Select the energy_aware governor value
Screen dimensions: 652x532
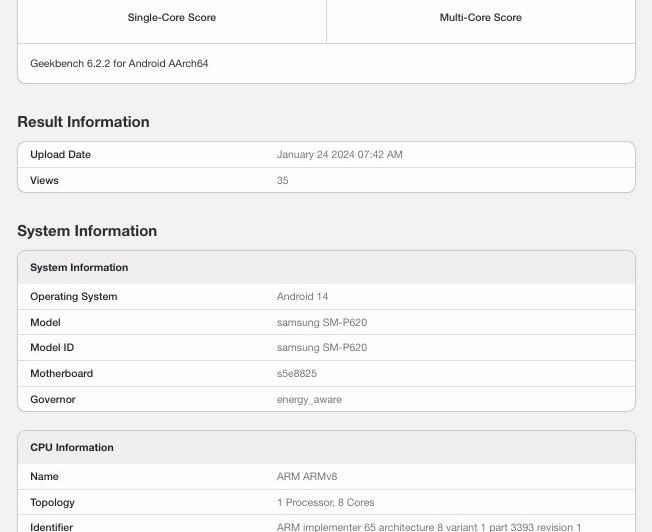[x=309, y=400]
